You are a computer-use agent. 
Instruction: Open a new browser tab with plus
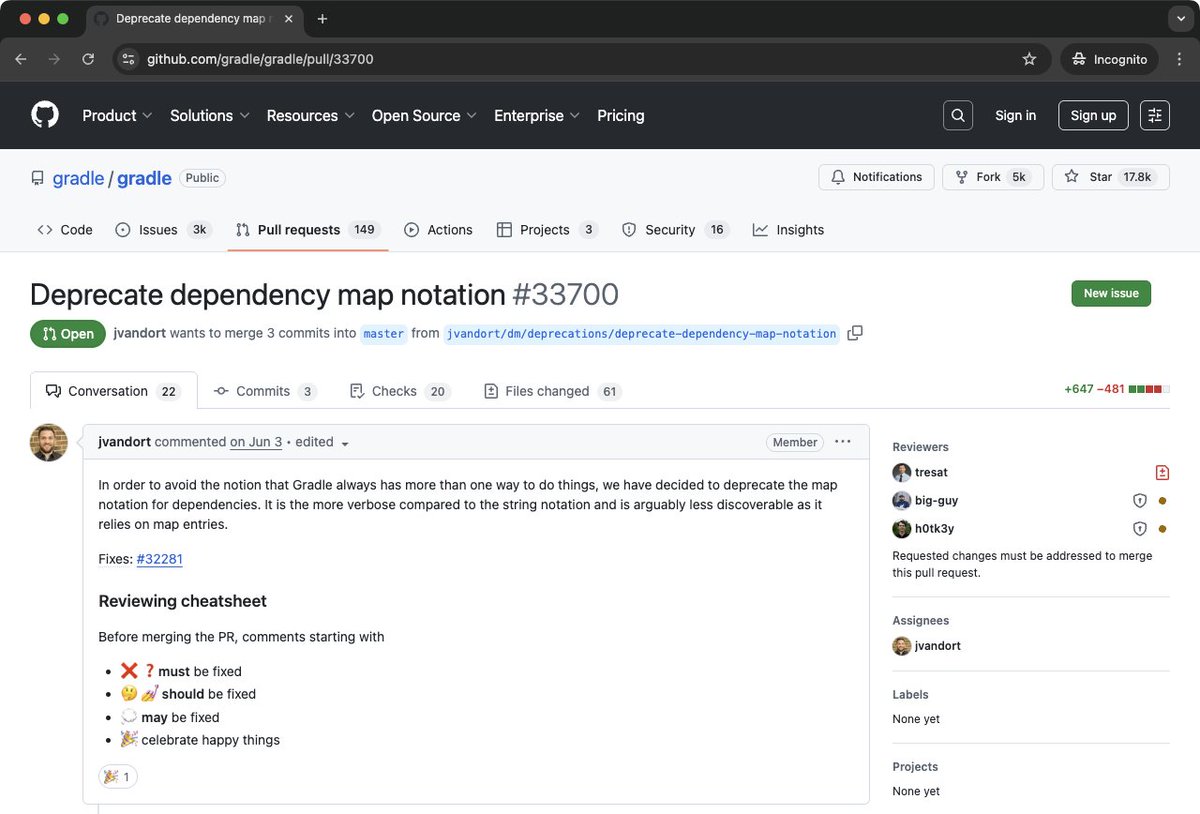click(322, 19)
